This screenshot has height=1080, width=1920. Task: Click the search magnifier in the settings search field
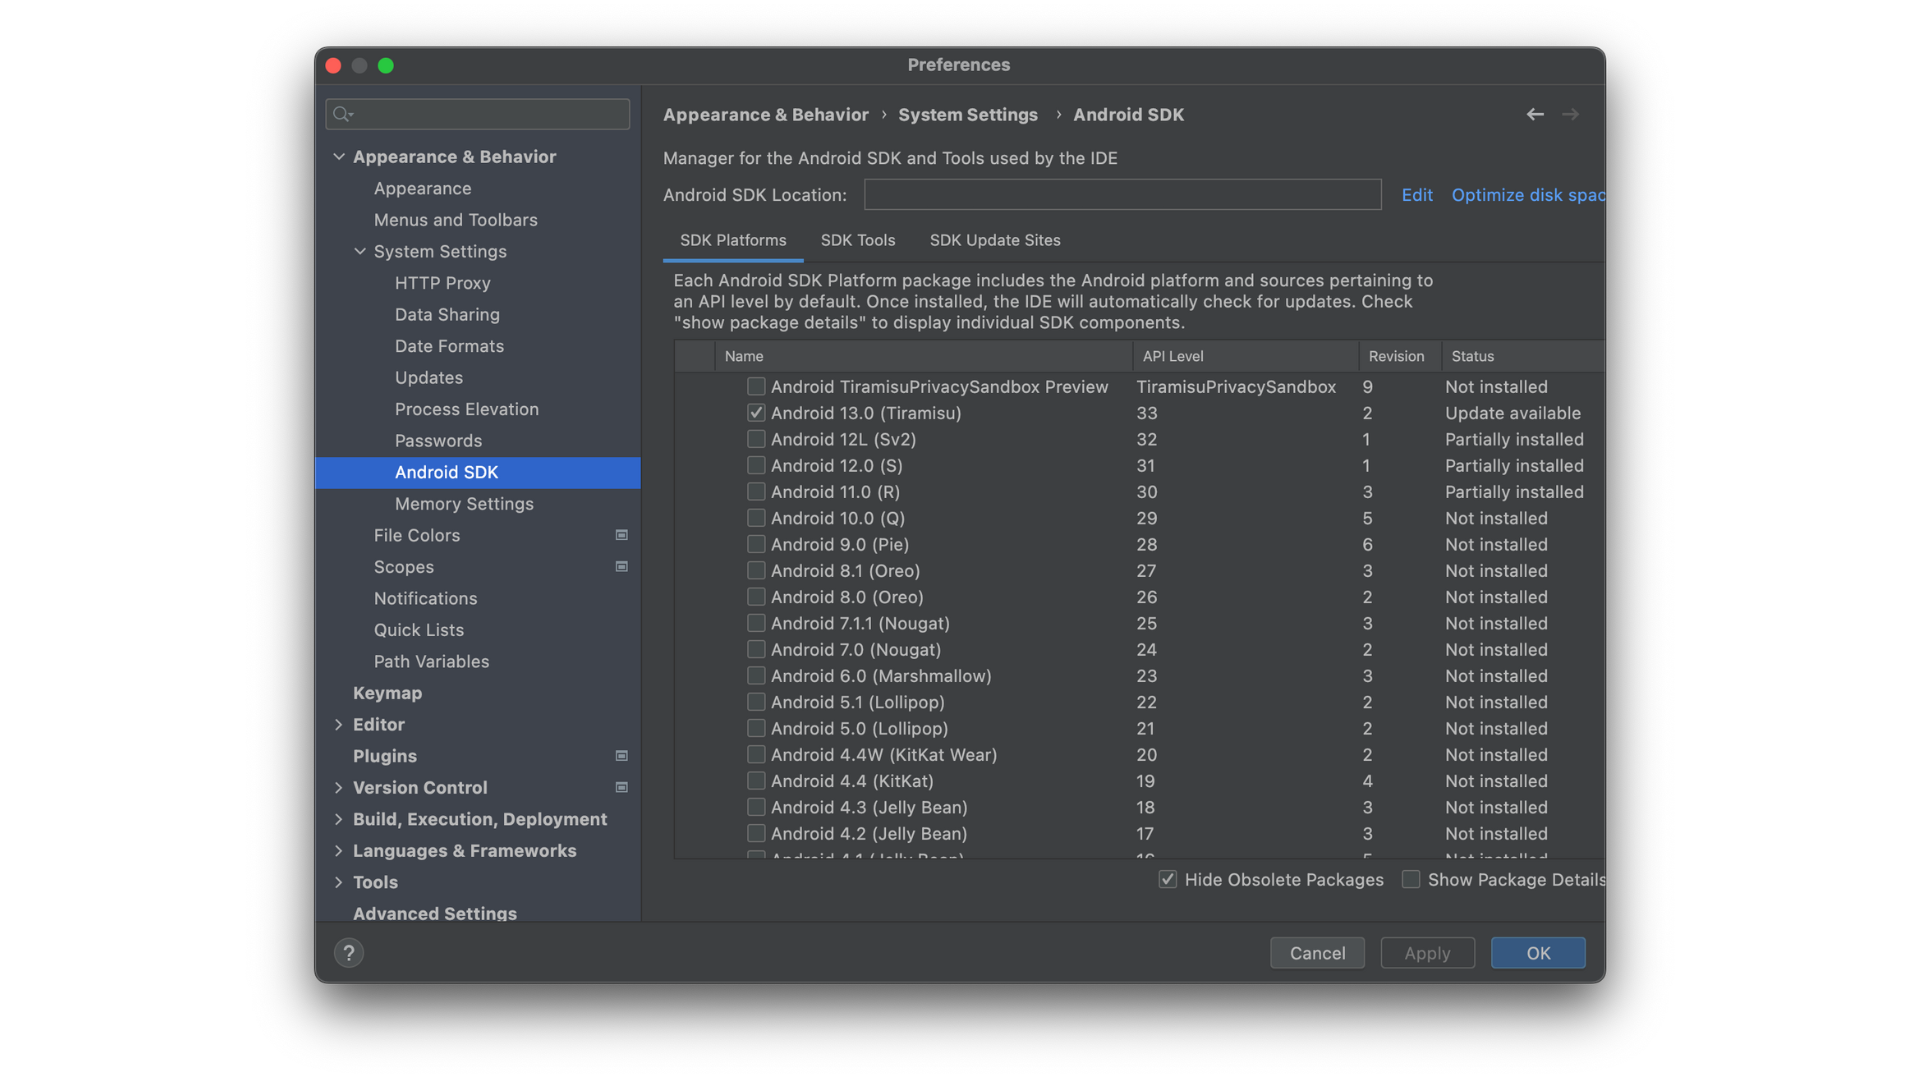341,113
